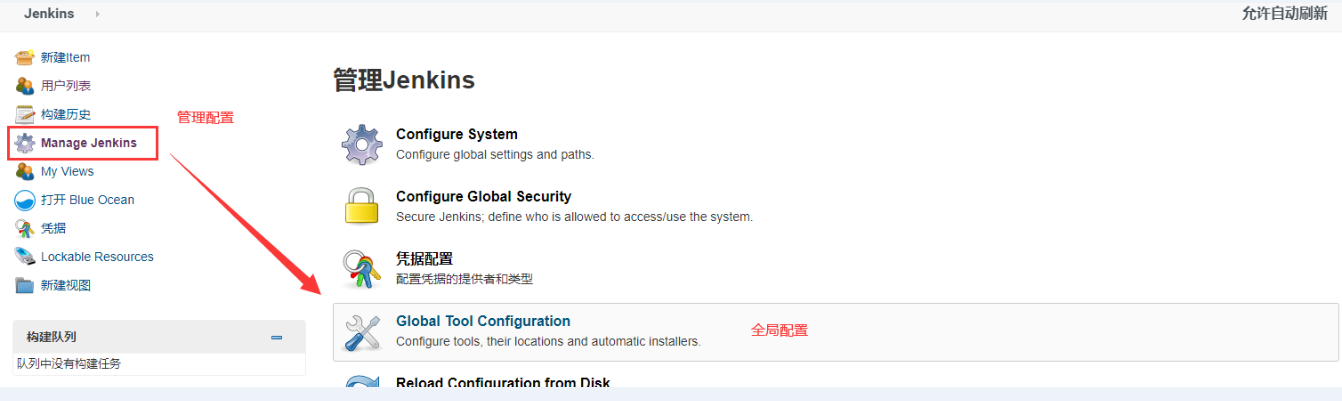
Task: Open Reload Configuration from Disk
Action: pyautogui.click(x=503, y=382)
